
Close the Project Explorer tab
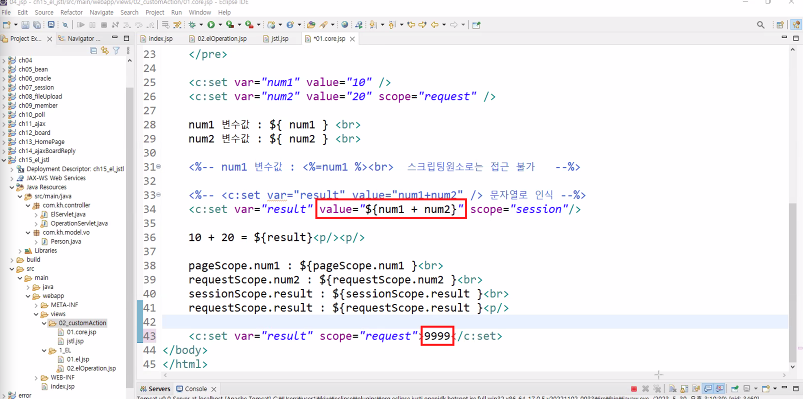[x=50, y=39]
